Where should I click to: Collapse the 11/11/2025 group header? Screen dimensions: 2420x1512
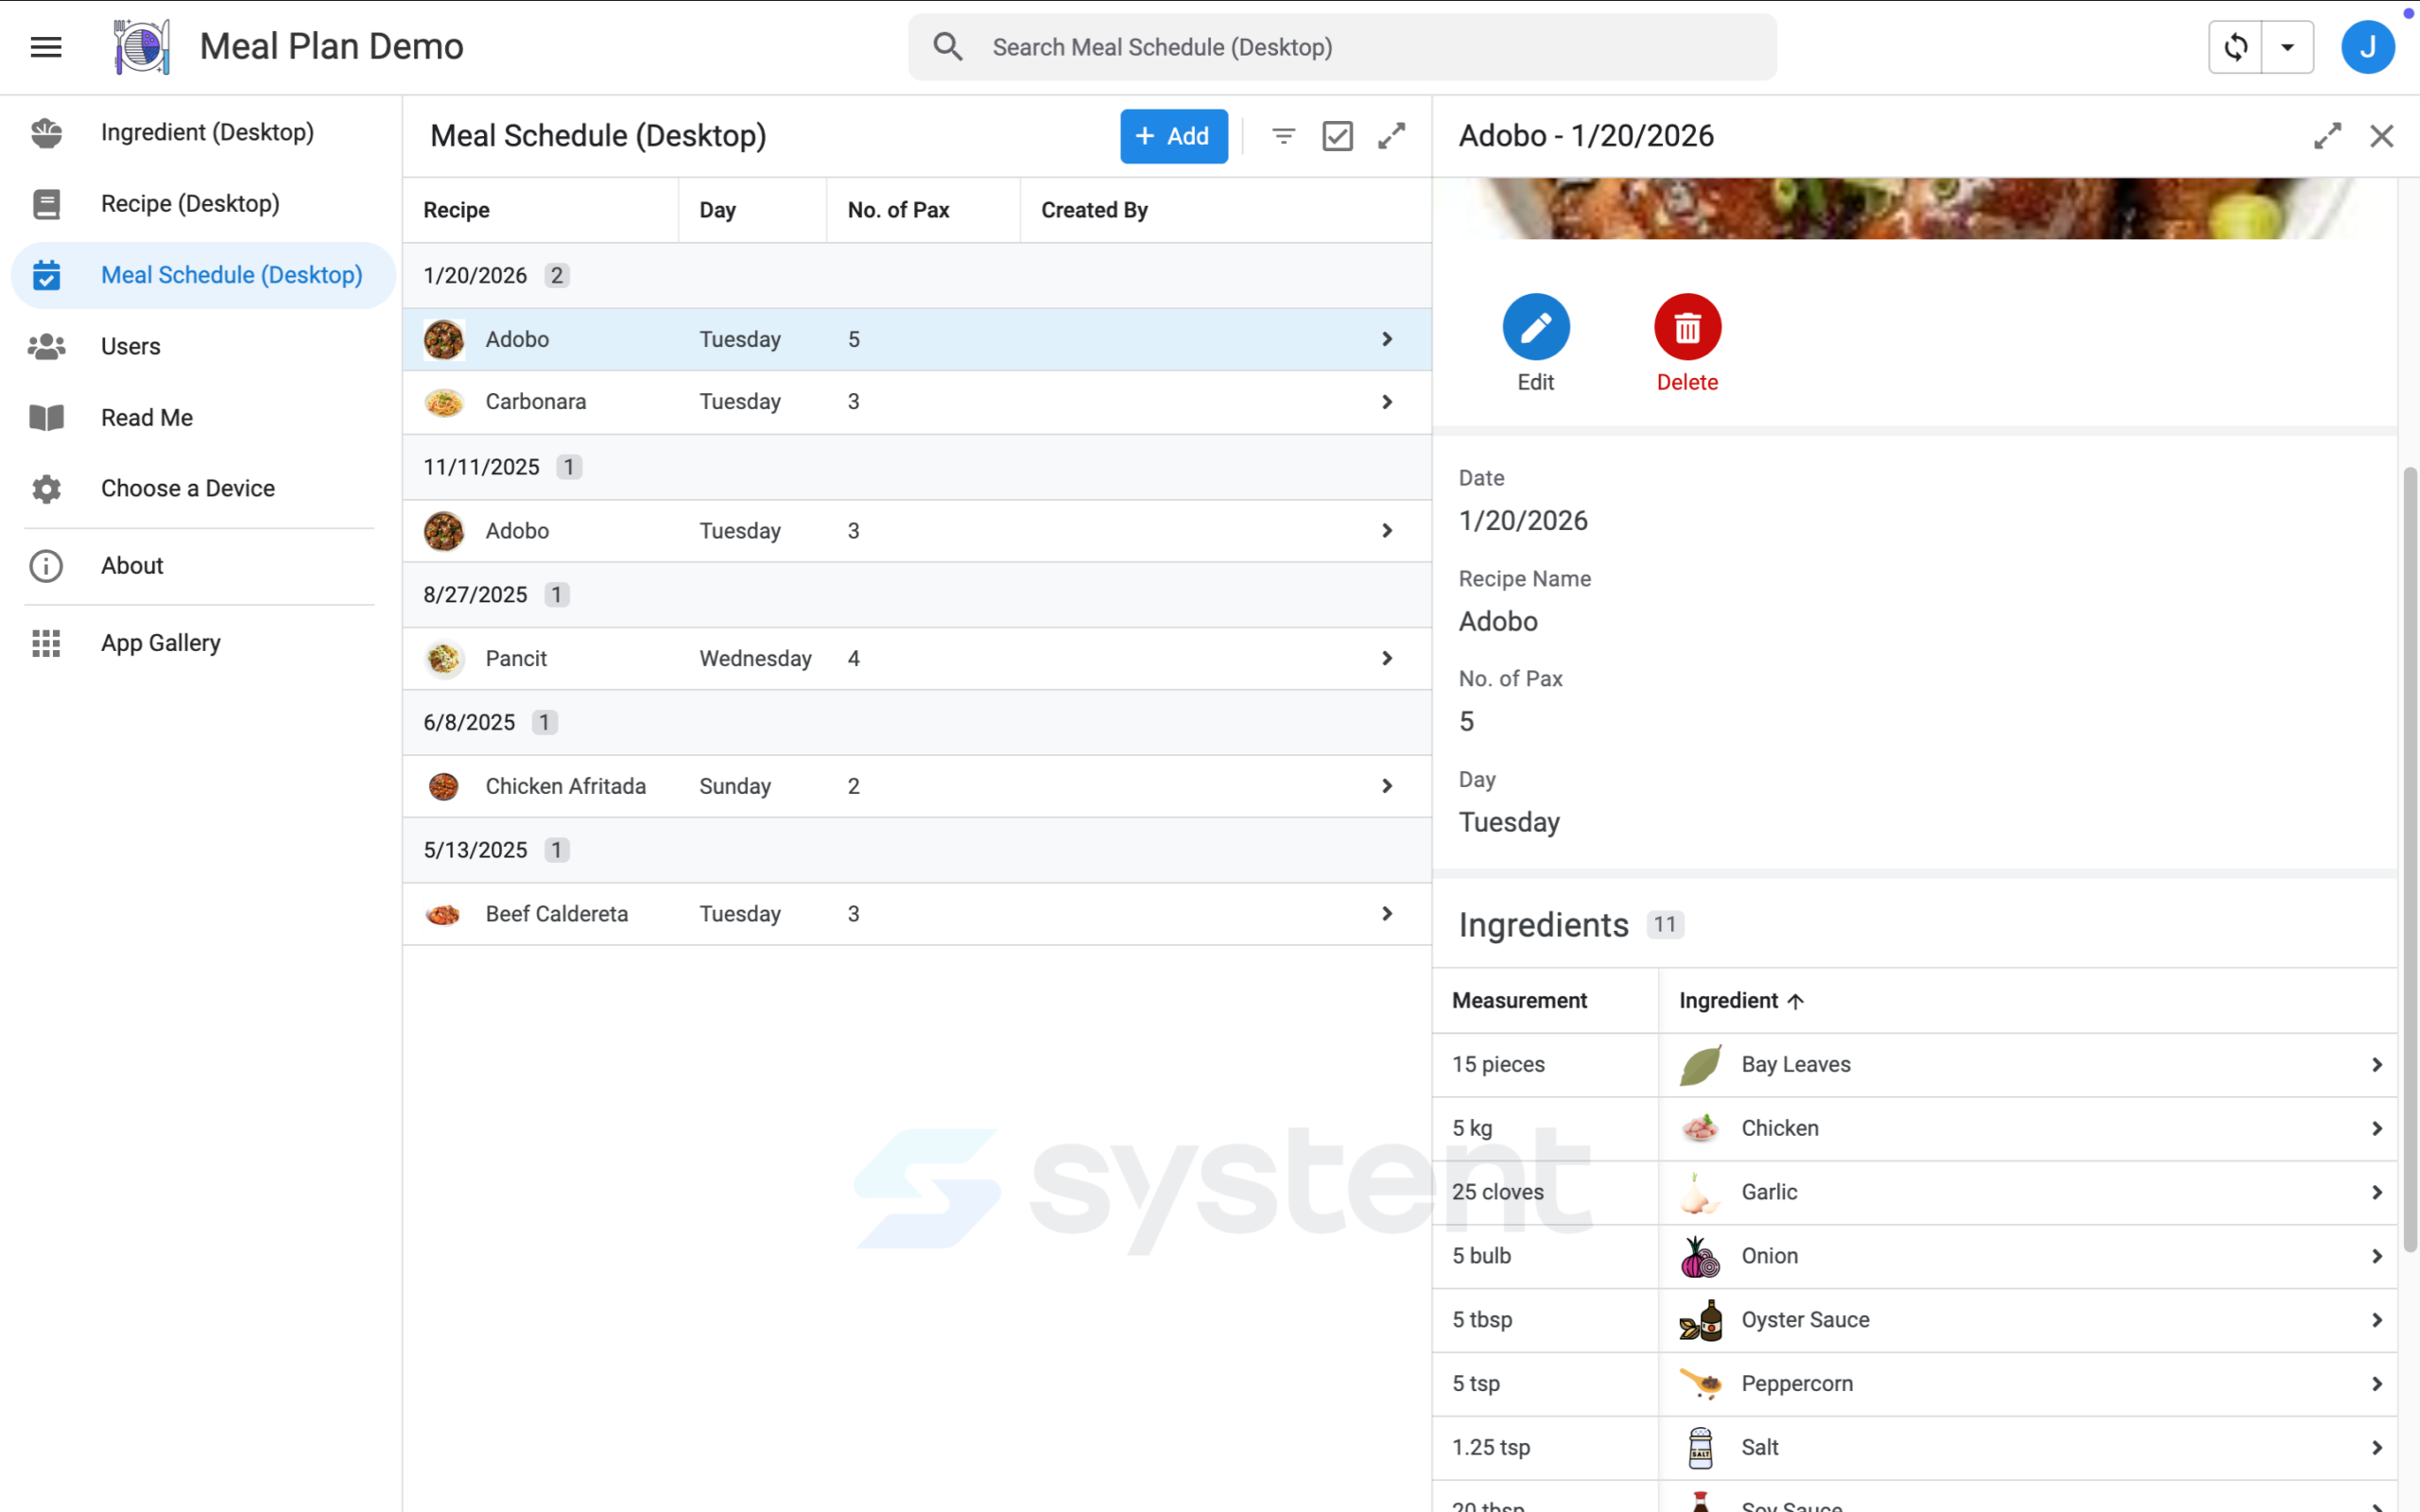917,467
